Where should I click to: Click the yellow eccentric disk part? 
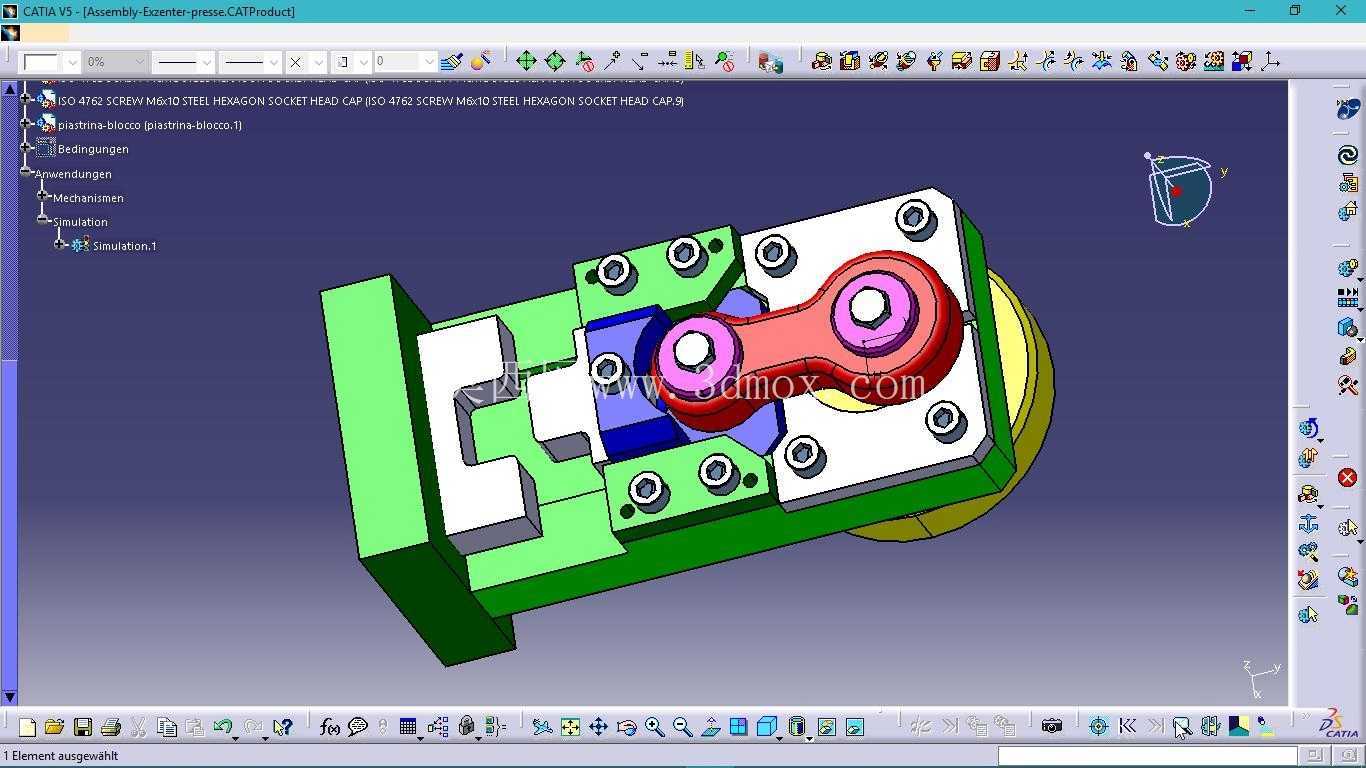(x=1028, y=400)
